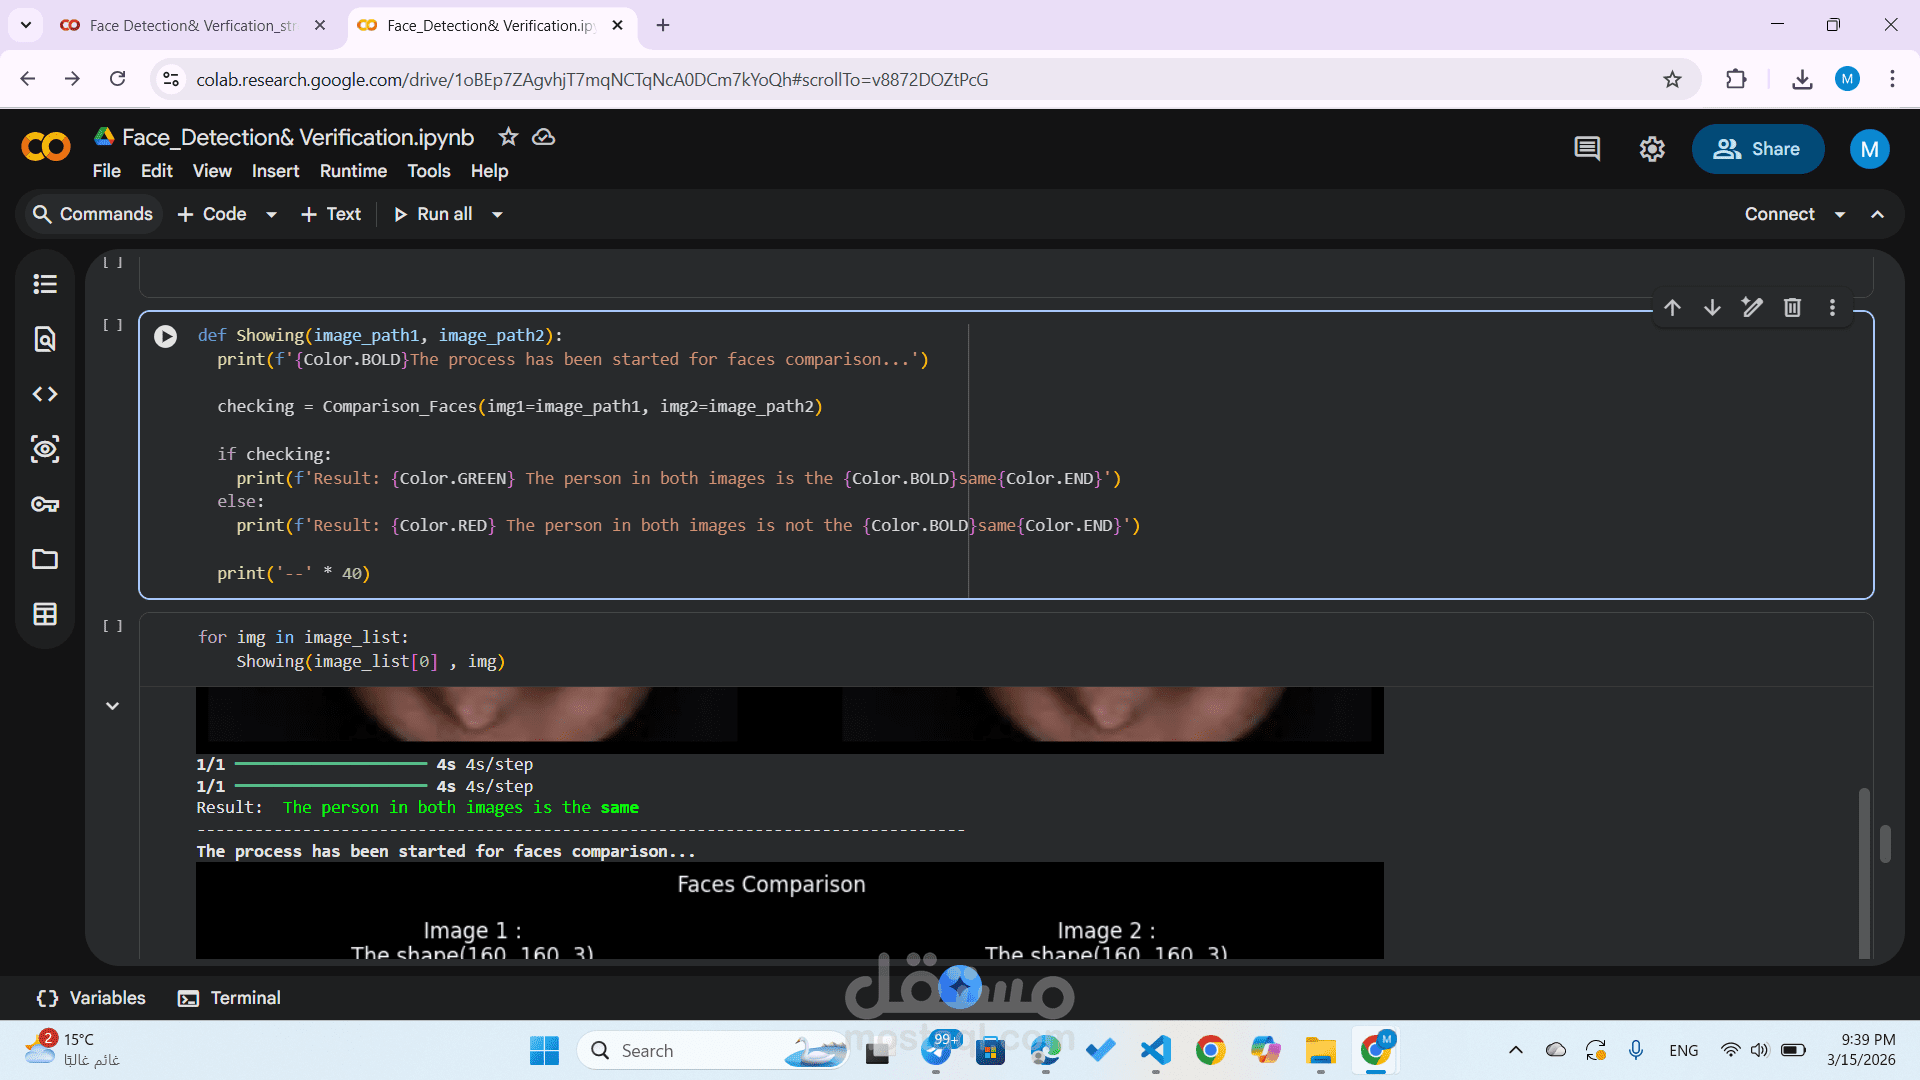Click the Google account avatar M in Colab
This screenshot has width=1920, height=1080.
(x=1869, y=149)
